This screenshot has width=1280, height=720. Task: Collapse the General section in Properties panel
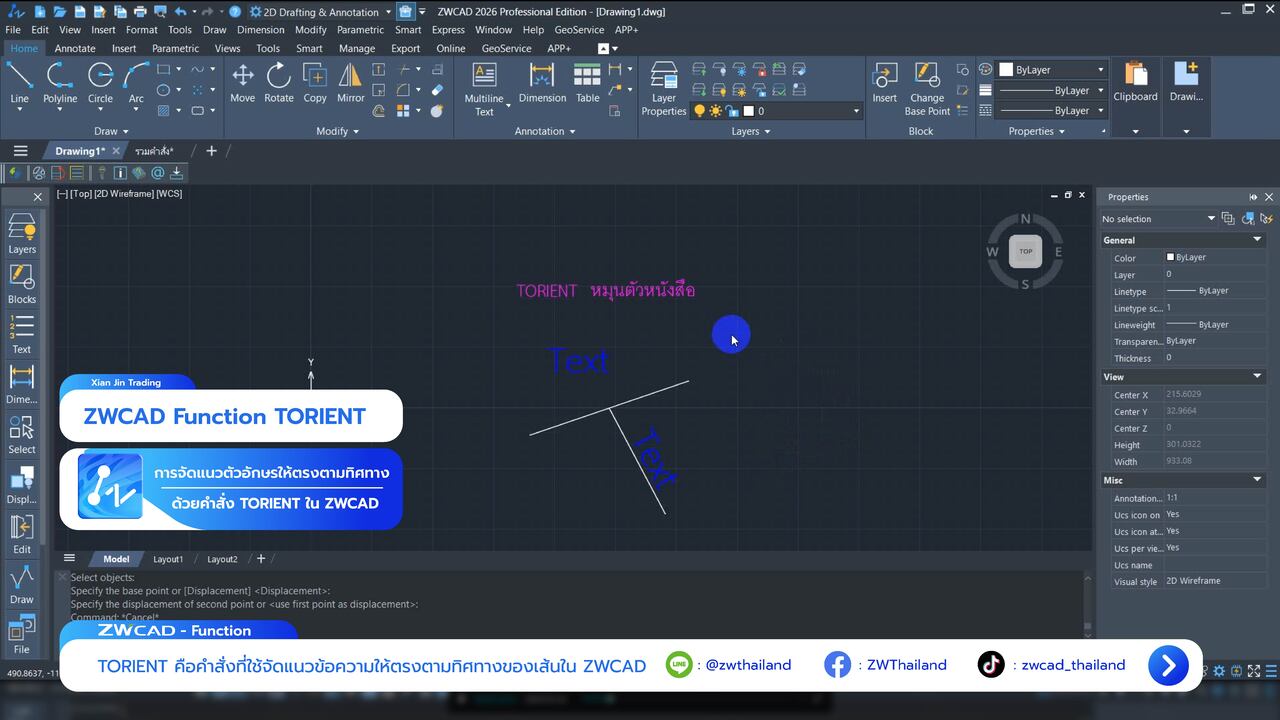pos(1257,240)
